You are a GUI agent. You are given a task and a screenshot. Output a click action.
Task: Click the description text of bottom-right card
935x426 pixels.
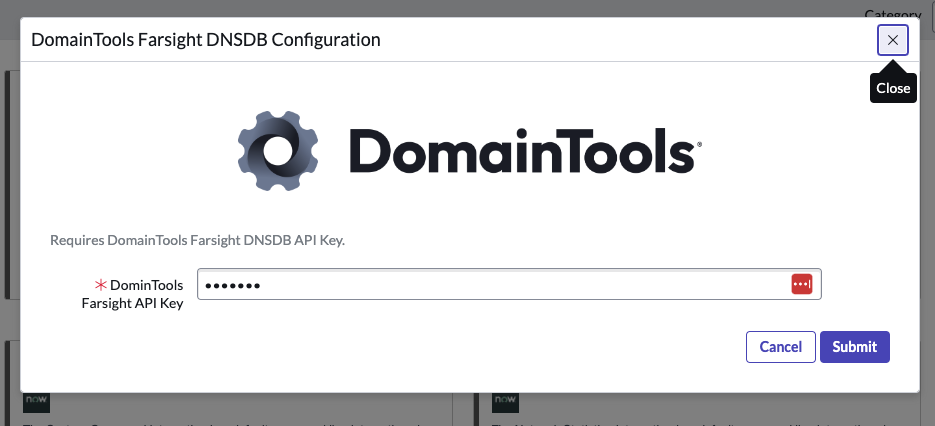(700, 422)
